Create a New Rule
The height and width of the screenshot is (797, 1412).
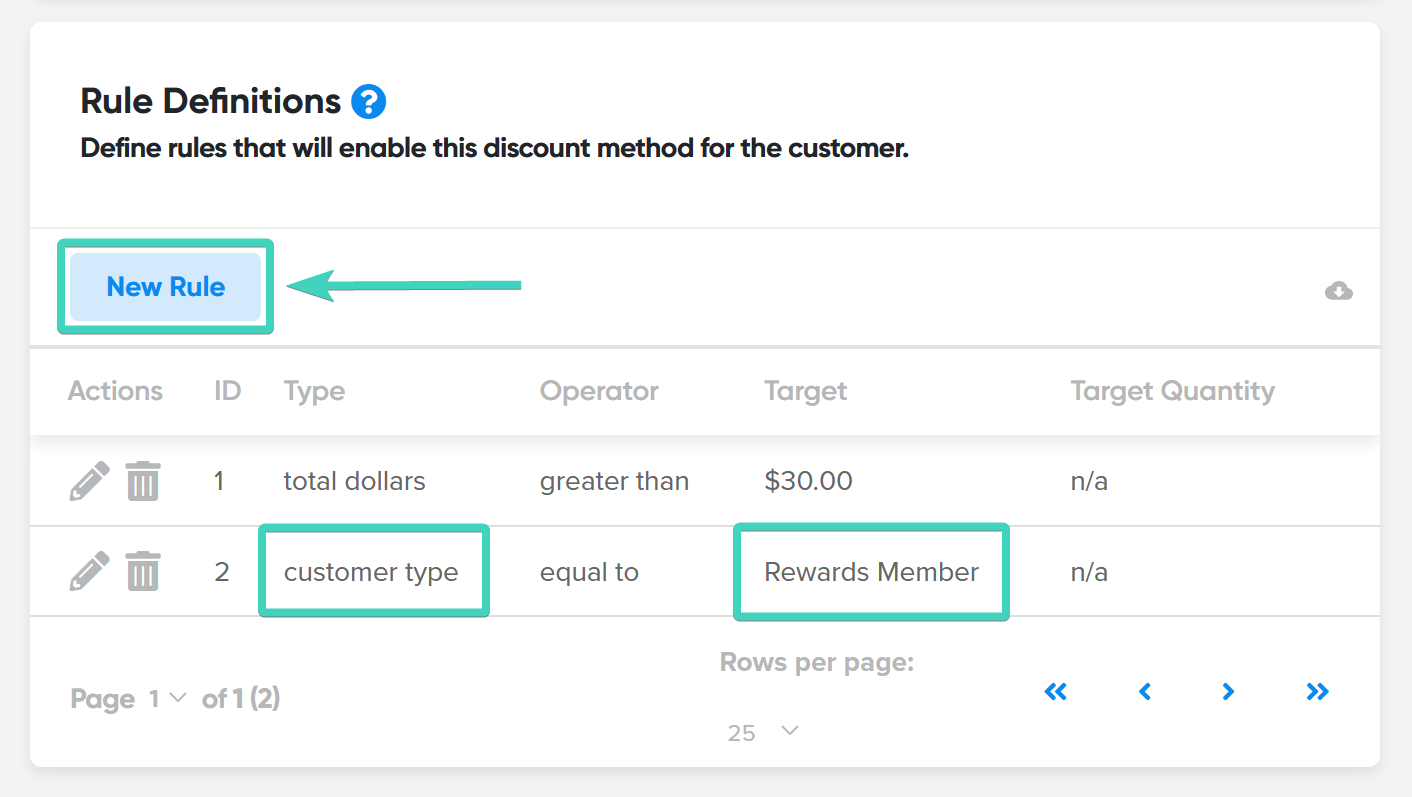coord(166,287)
